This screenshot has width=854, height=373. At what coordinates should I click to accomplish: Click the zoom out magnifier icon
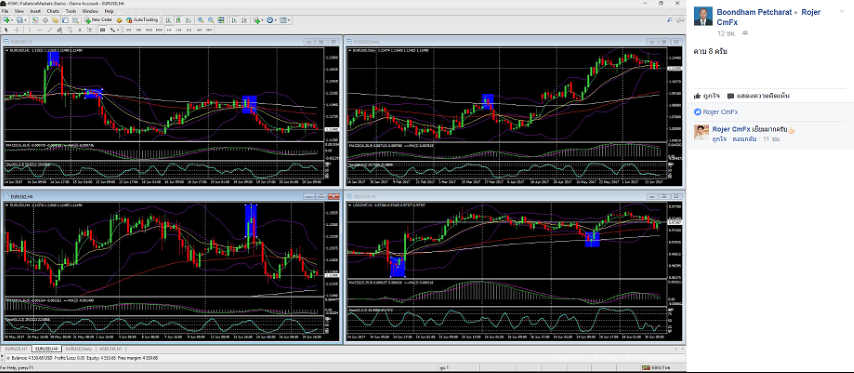[211, 20]
